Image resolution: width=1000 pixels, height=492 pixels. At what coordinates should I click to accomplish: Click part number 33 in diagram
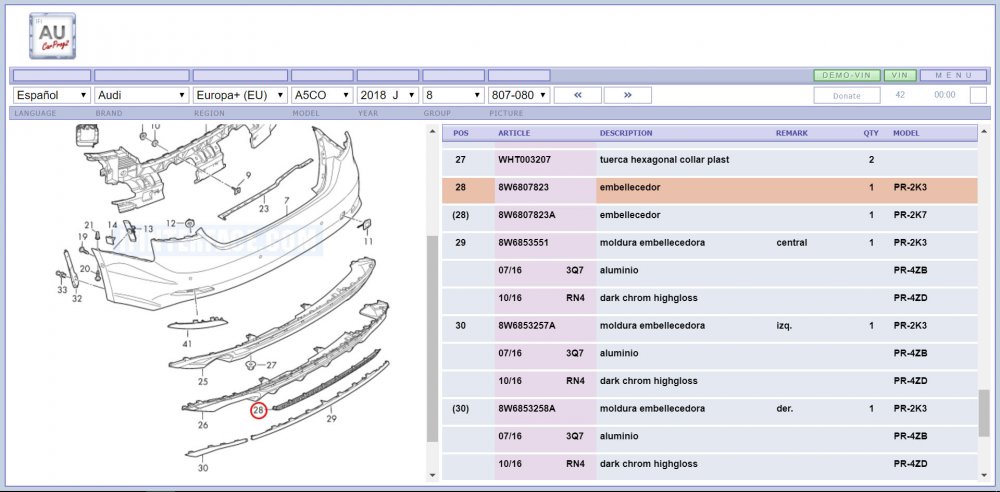(x=62, y=290)
